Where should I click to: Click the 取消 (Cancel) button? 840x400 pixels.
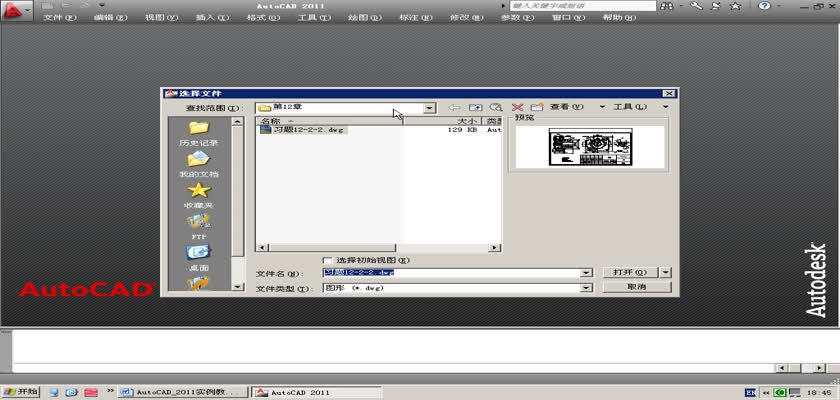point(636,288)
